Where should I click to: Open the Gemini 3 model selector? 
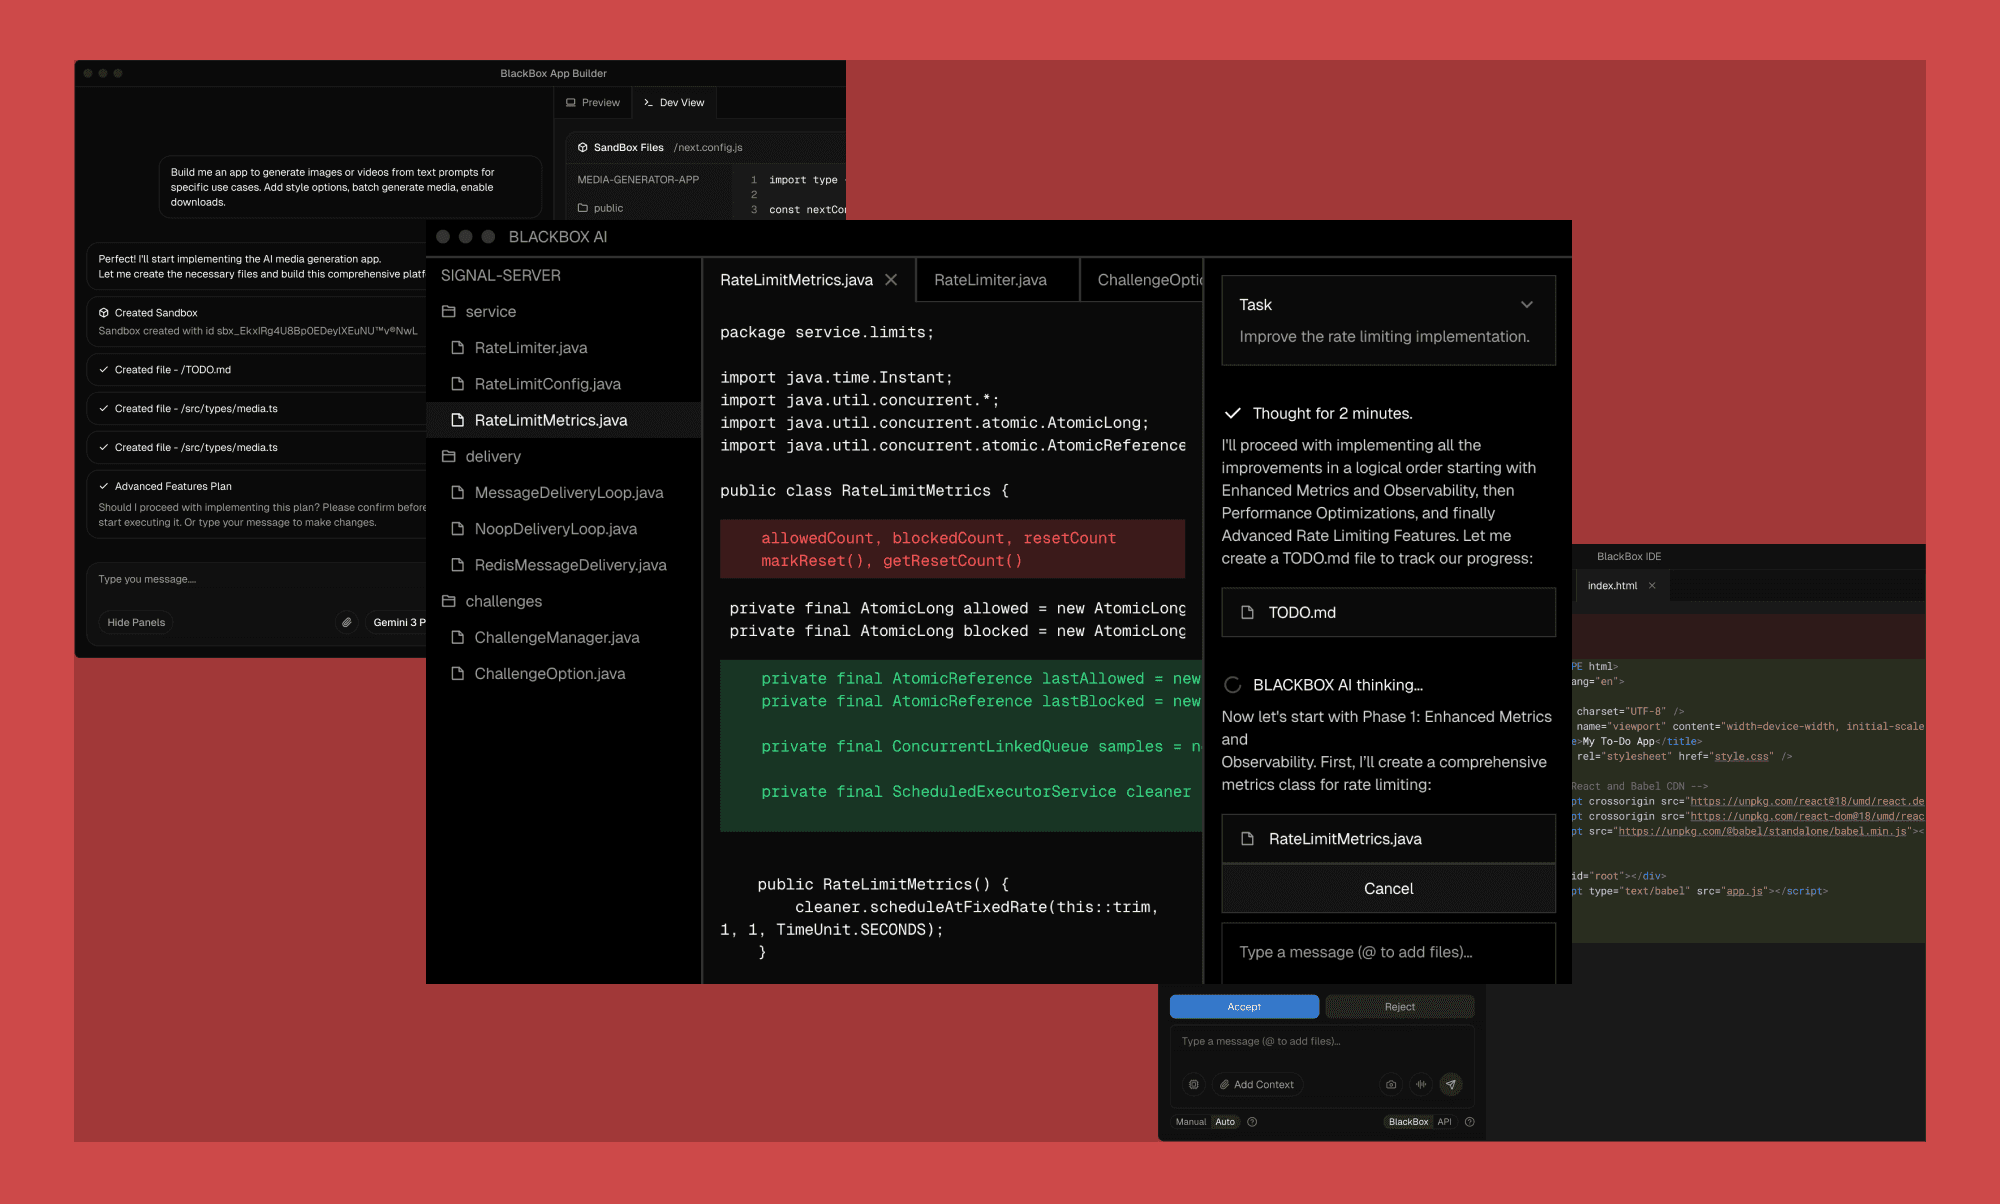tap(398, 622)
